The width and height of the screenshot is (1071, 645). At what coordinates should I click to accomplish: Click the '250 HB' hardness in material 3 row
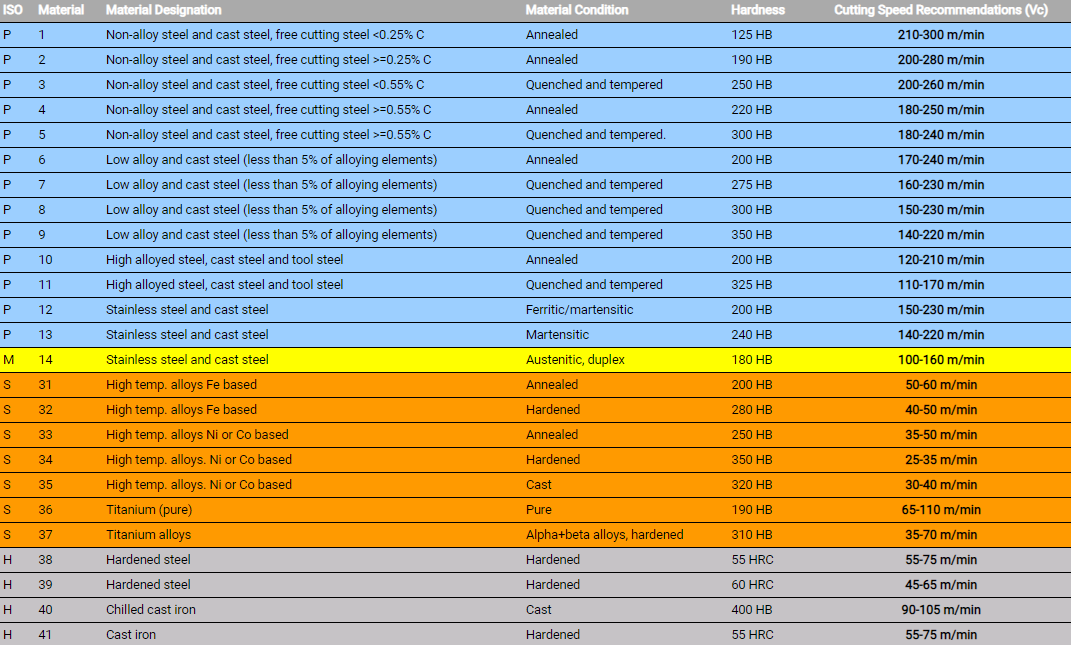pos(751,85)
